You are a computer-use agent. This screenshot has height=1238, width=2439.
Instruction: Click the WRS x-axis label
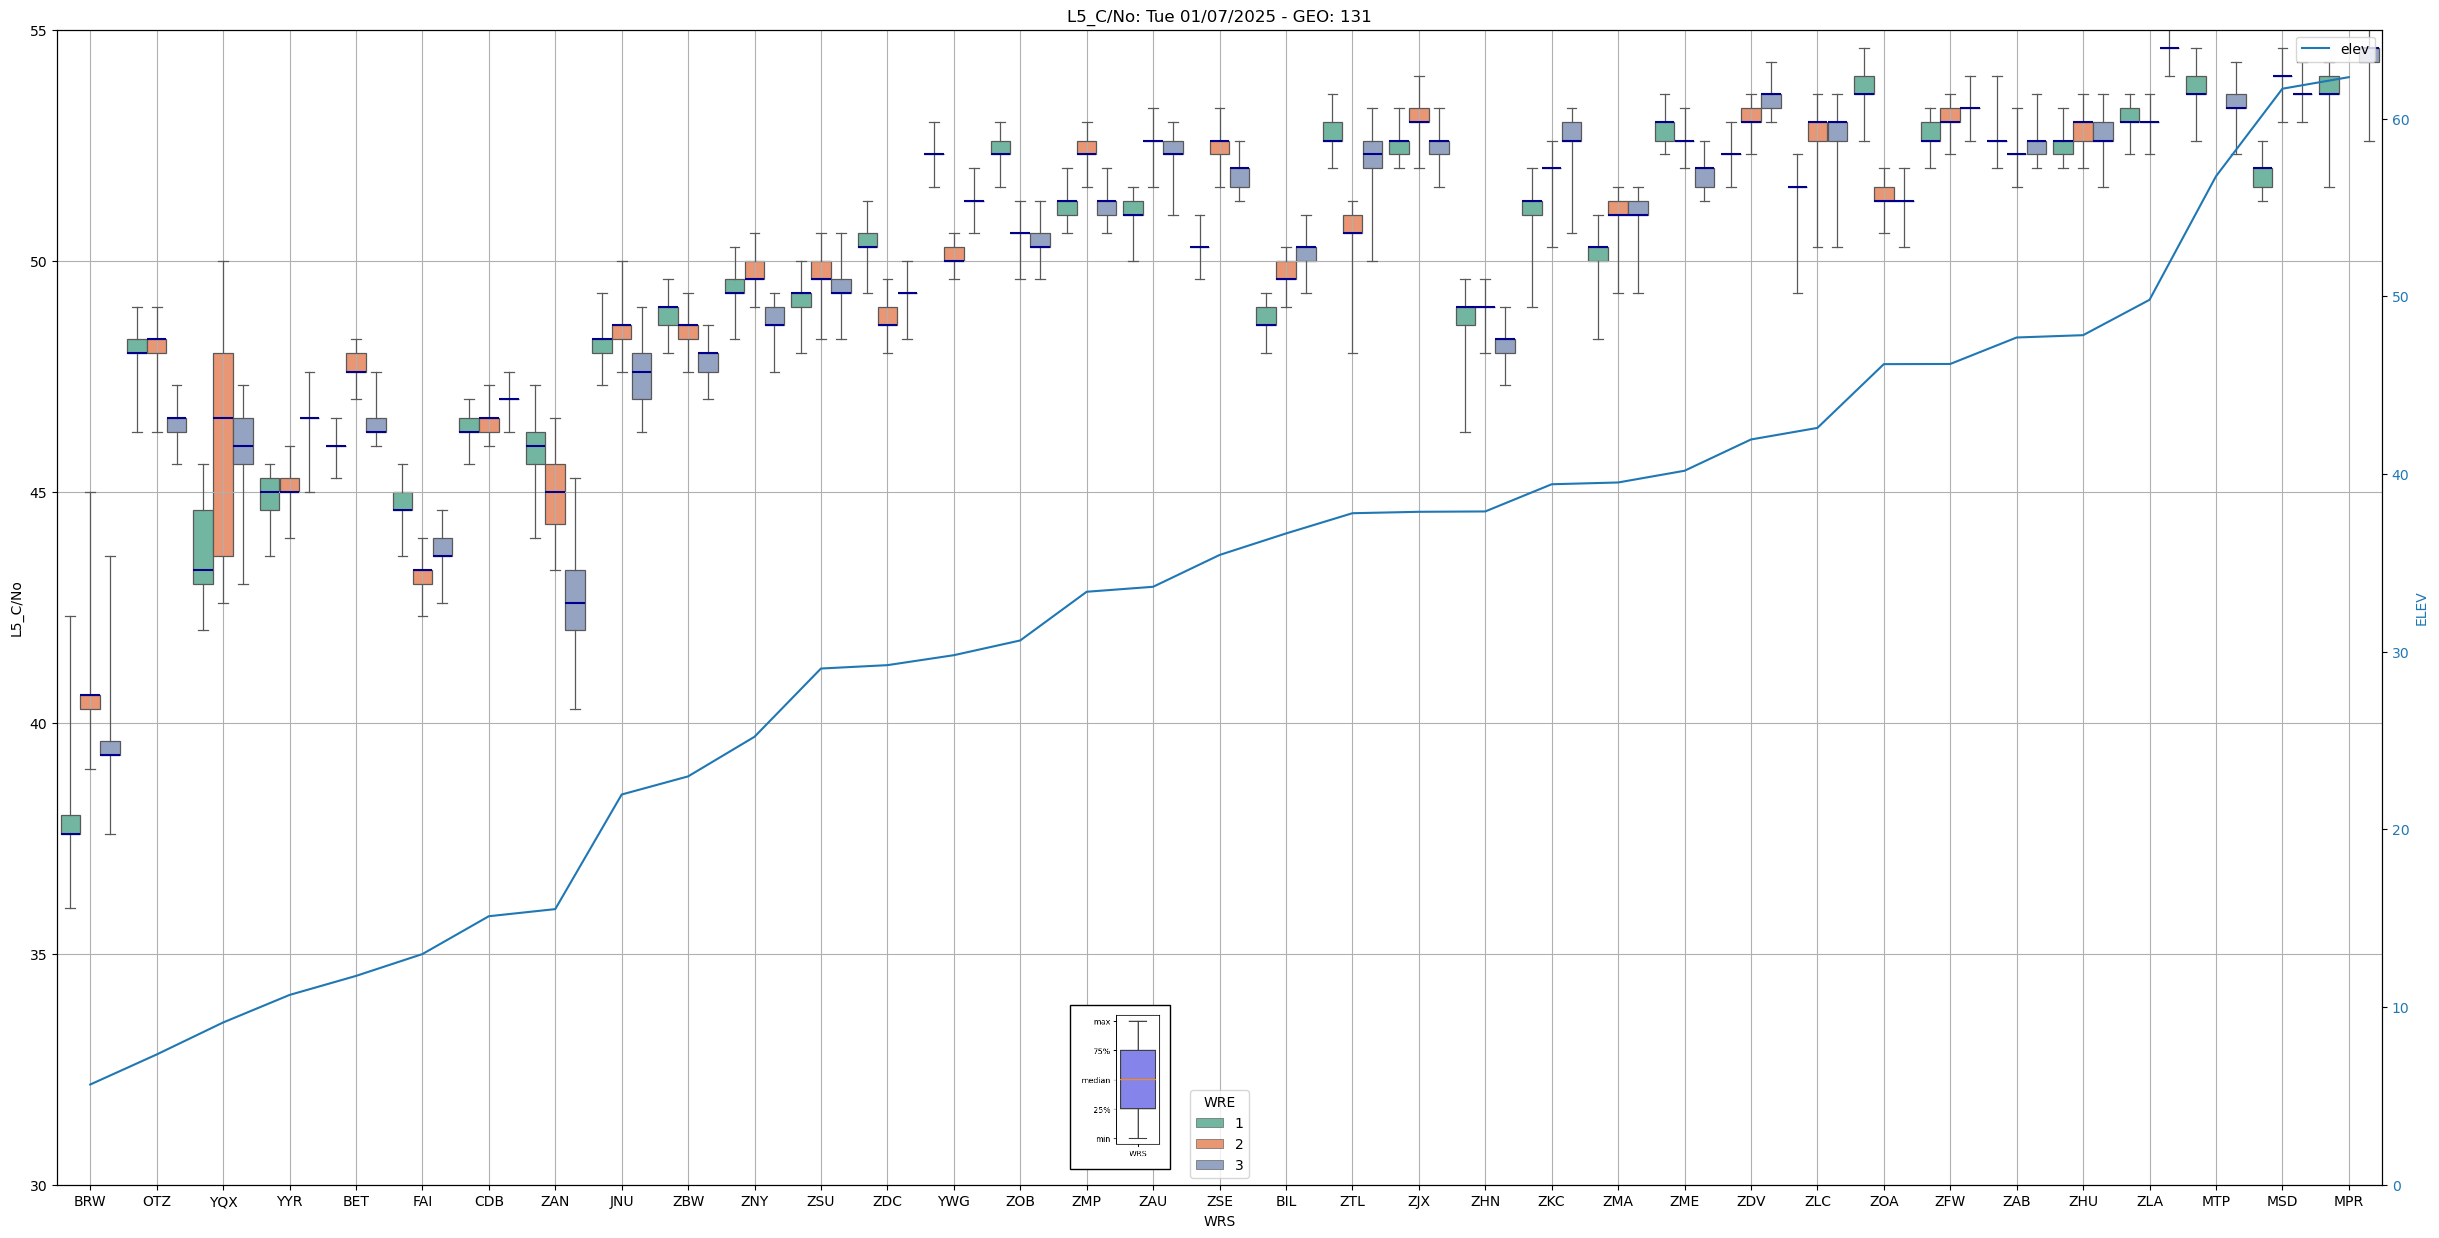tap(1219, 1221)
